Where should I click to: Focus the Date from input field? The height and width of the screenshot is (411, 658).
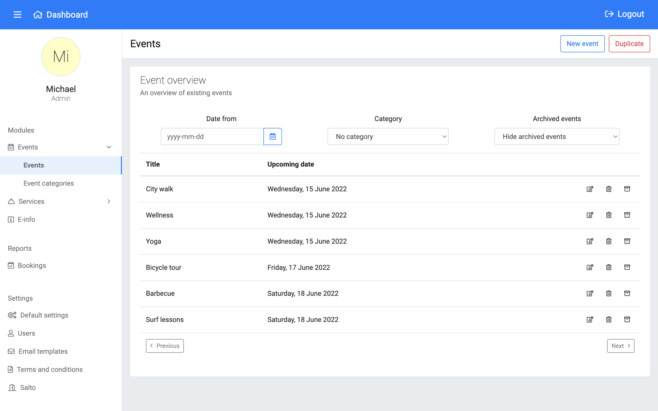(x=212, y=136)
